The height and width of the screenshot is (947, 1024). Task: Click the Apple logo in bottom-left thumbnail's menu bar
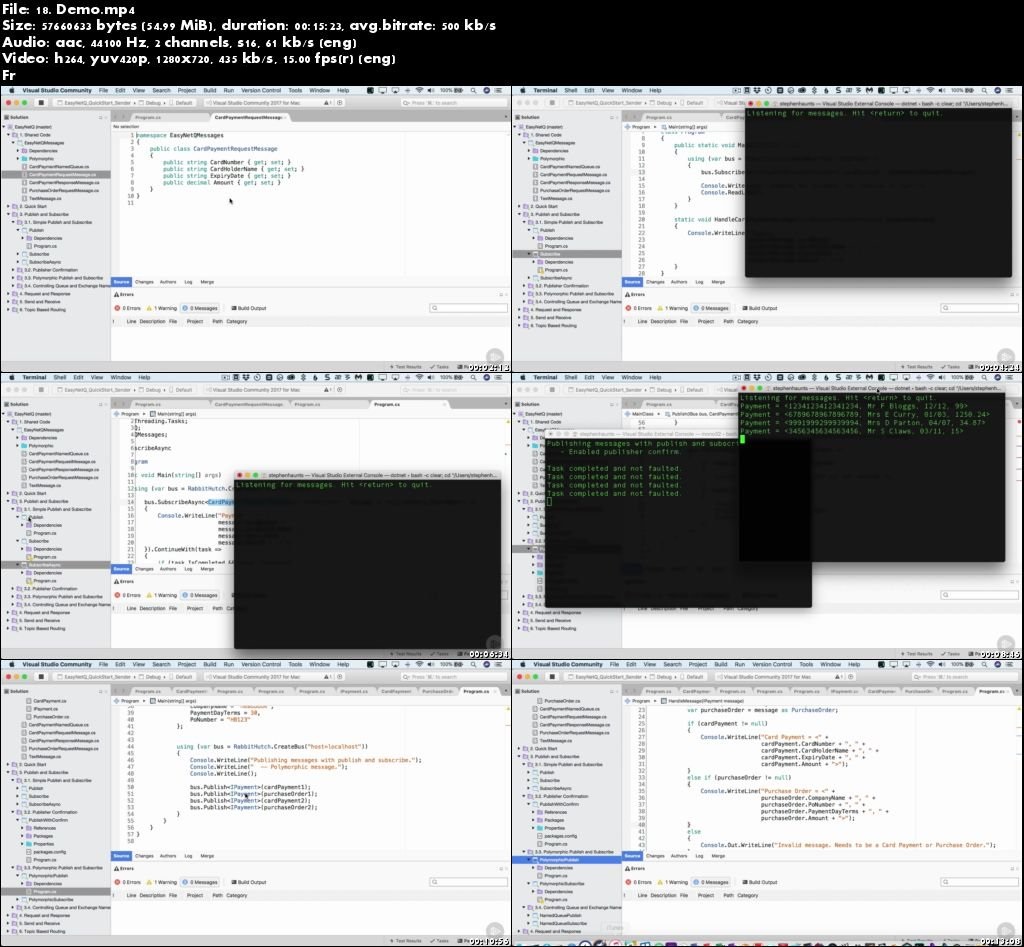(11, 664)
